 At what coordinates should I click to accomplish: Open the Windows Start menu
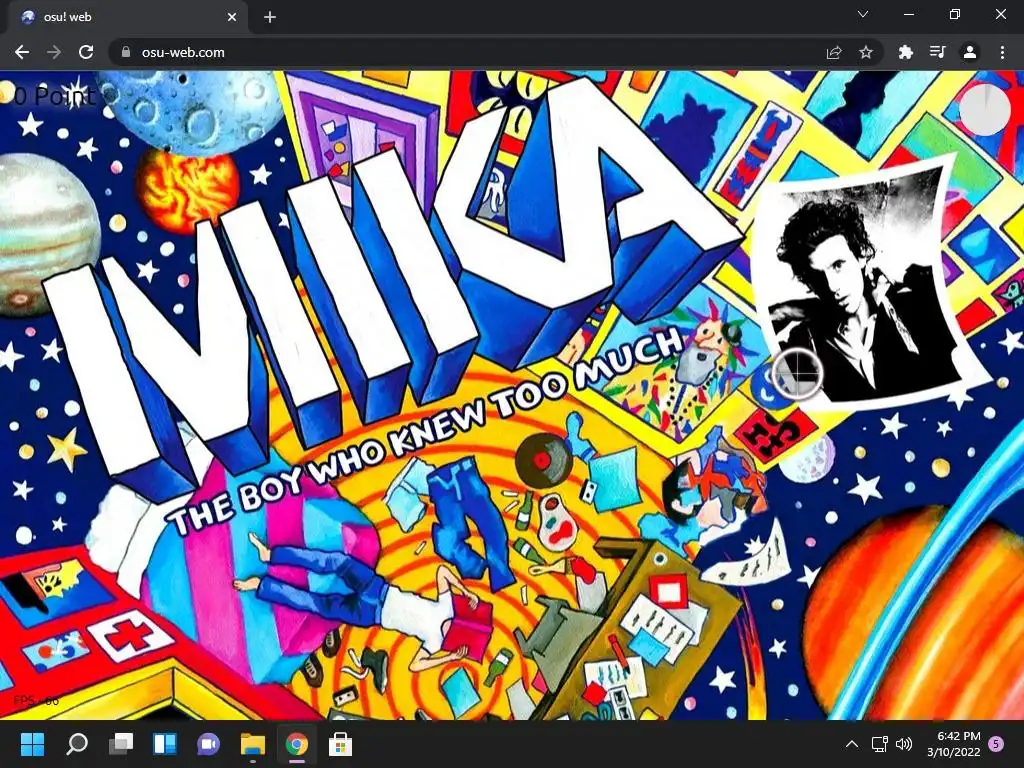tap(32, 744)
